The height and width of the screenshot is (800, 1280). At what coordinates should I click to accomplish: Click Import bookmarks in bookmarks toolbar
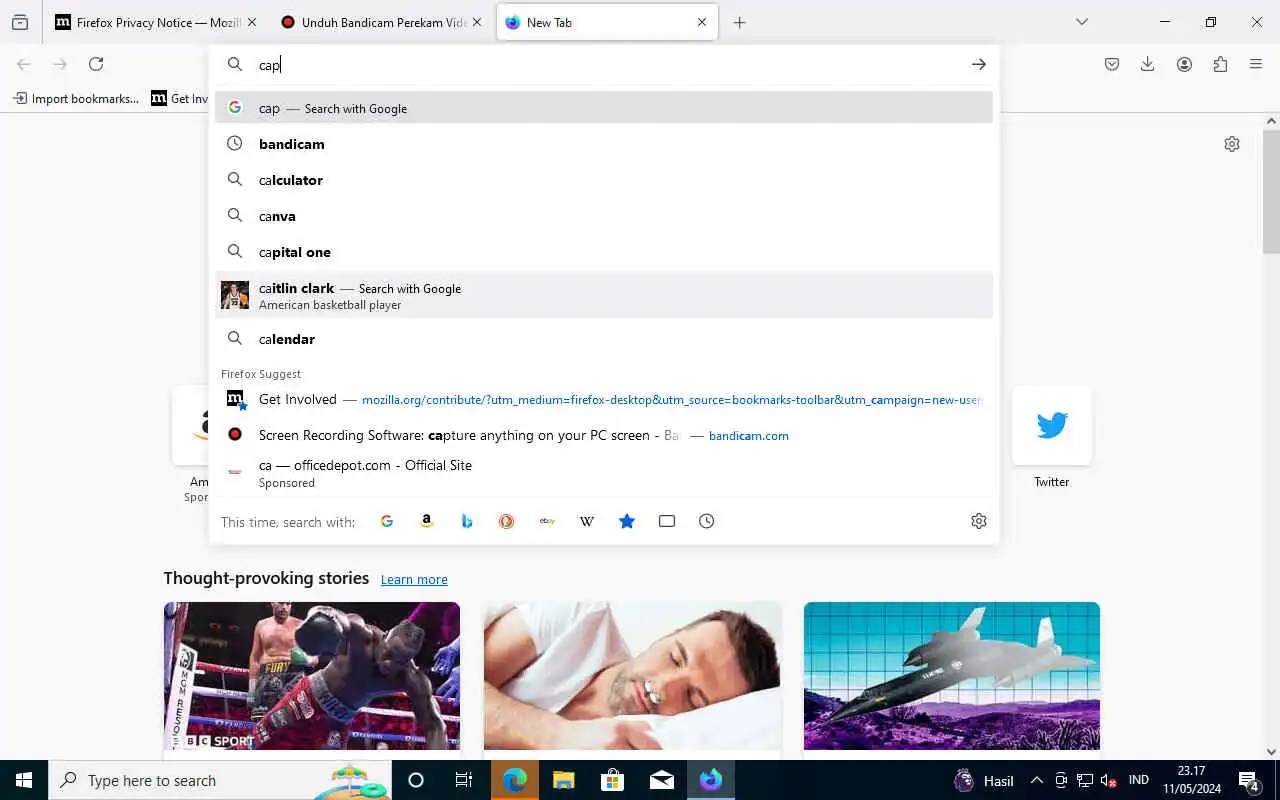coord(76,98)
